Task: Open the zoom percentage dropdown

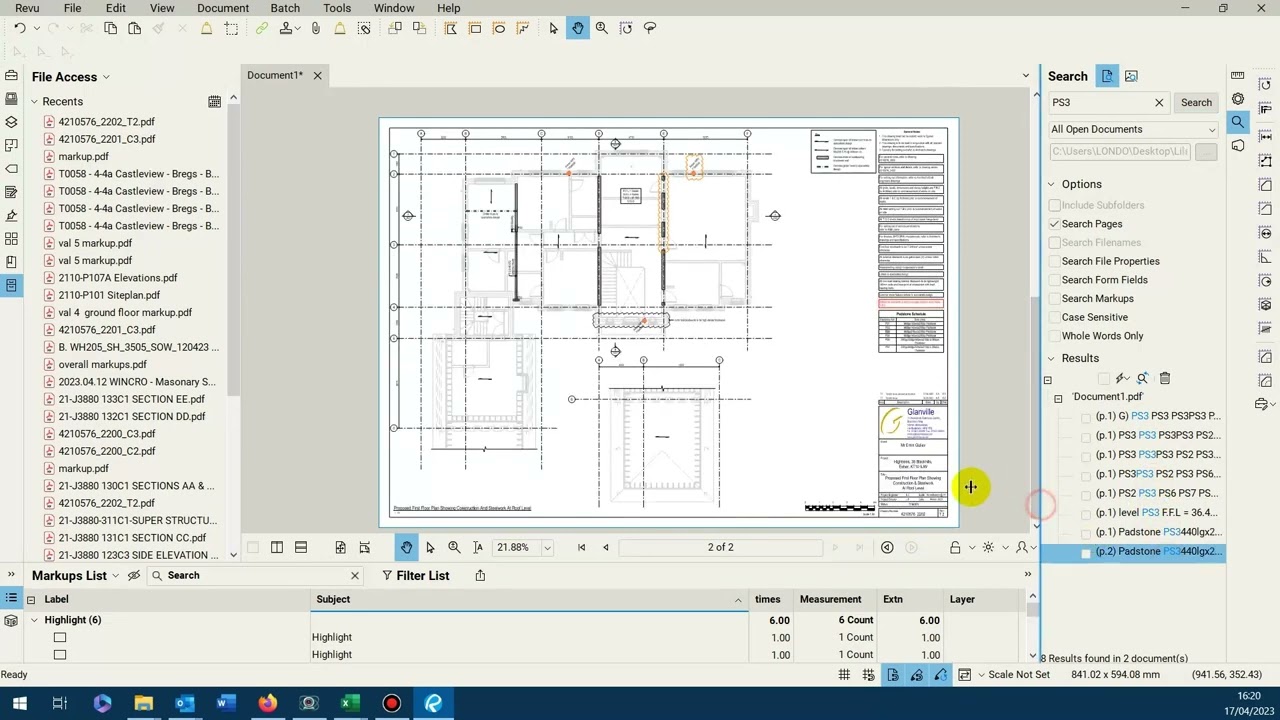Action: pyautogui.click(x=547, y=548)
